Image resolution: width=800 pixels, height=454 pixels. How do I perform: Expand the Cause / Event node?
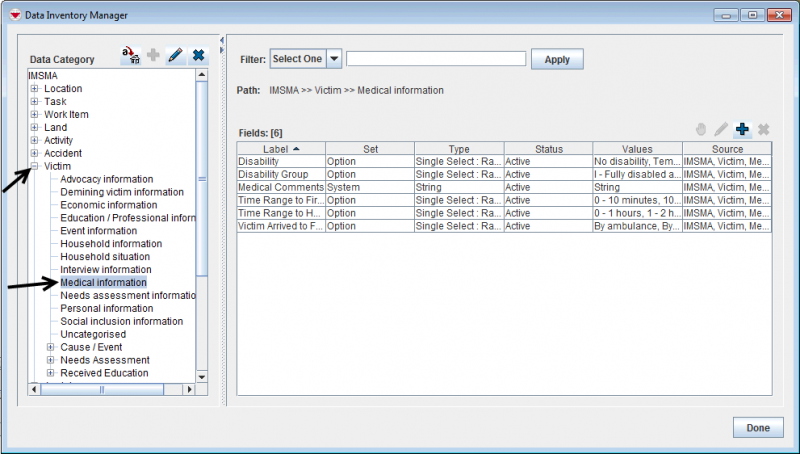[x=51, y=347]
